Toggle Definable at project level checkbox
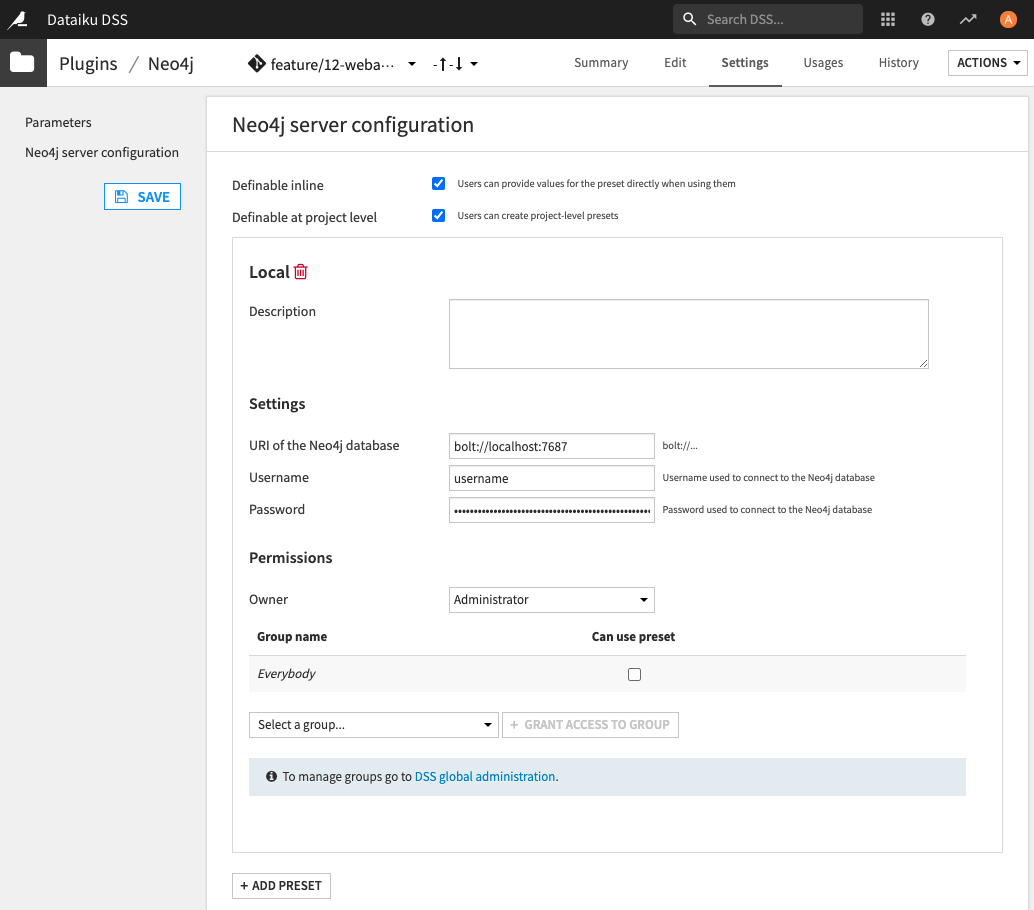The image size is (1034, 910). coord(439,216)
